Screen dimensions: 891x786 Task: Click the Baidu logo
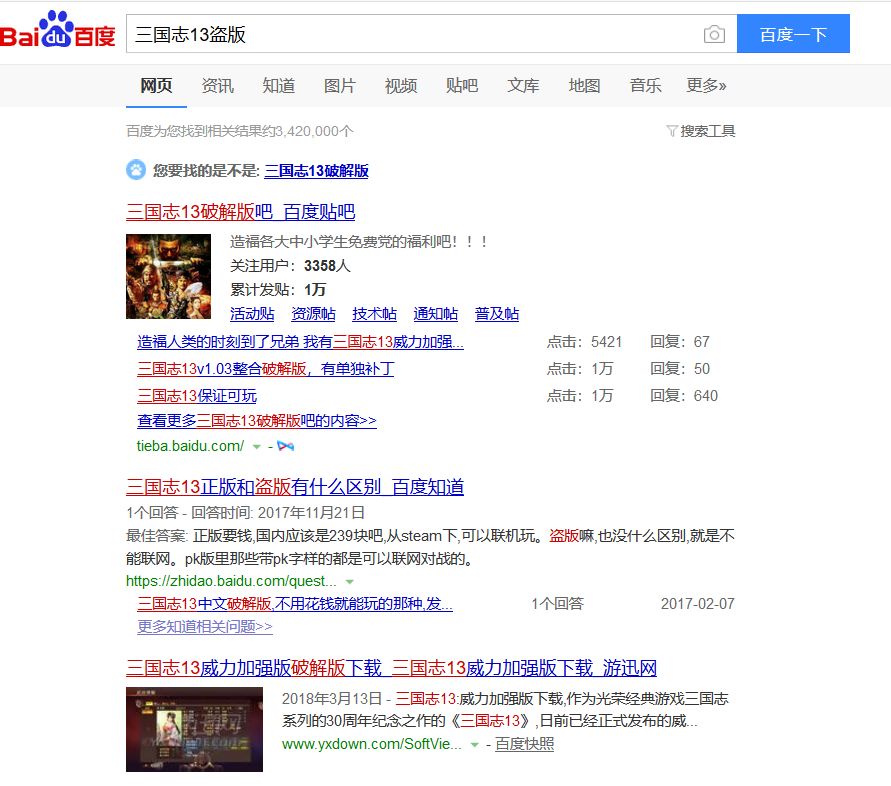pyautogui.click(x=57, y=30)
